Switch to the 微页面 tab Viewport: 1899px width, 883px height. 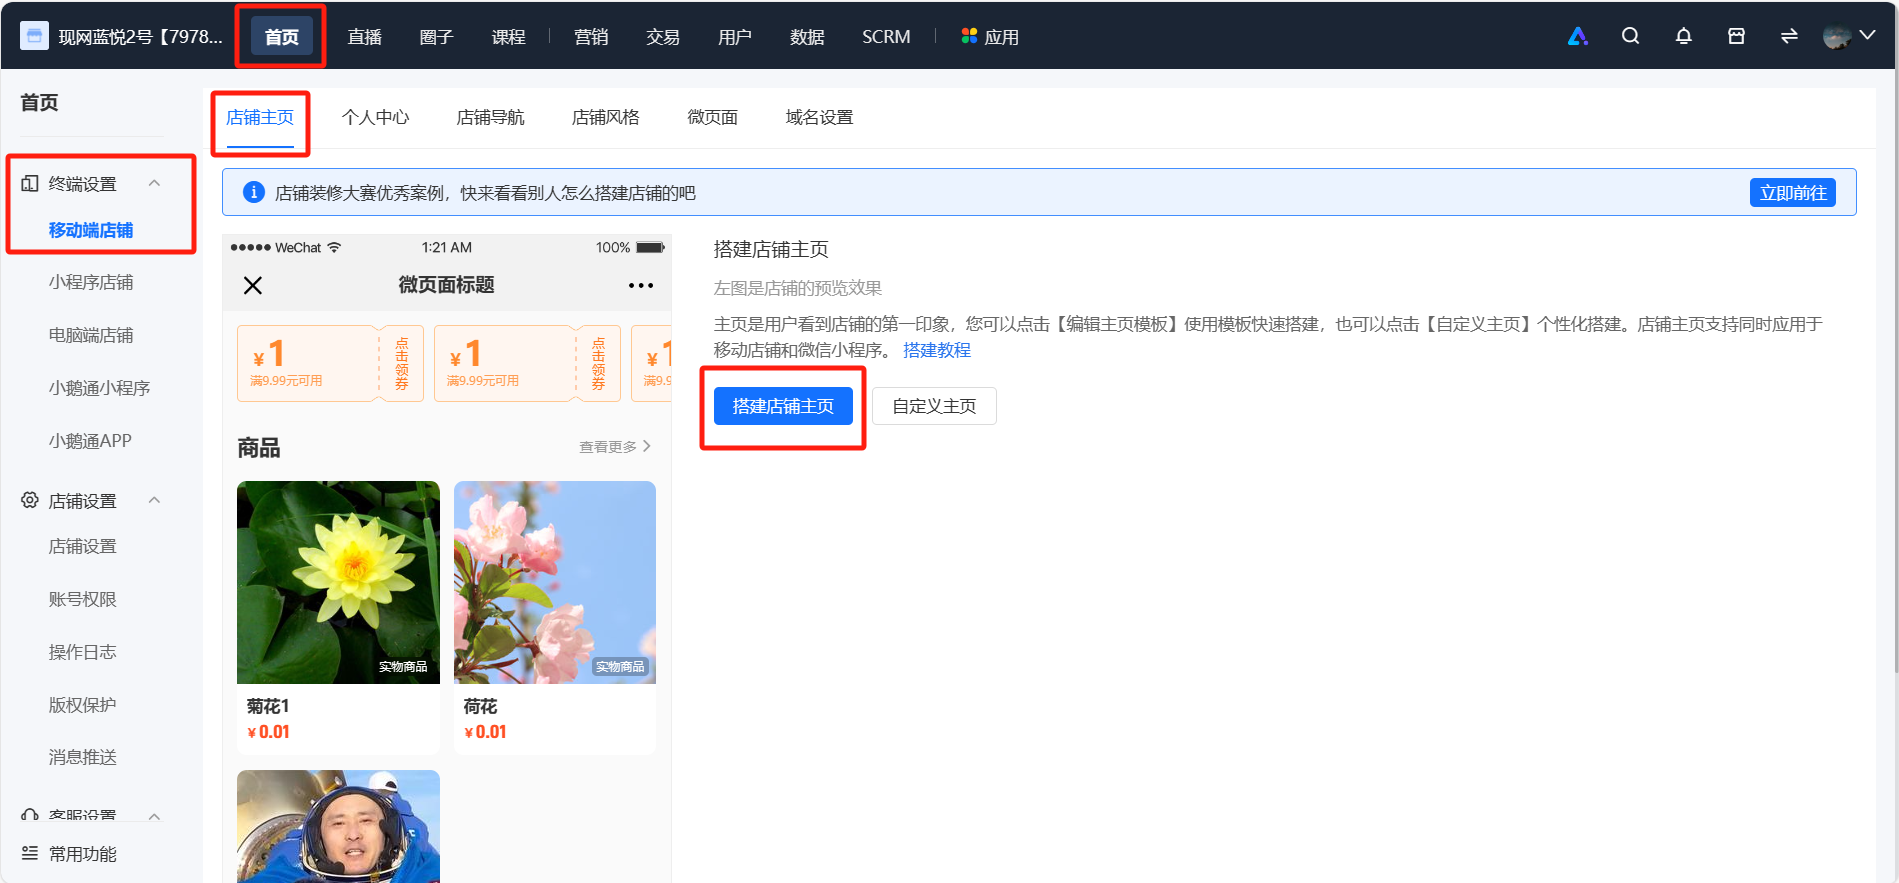(712, 118)
